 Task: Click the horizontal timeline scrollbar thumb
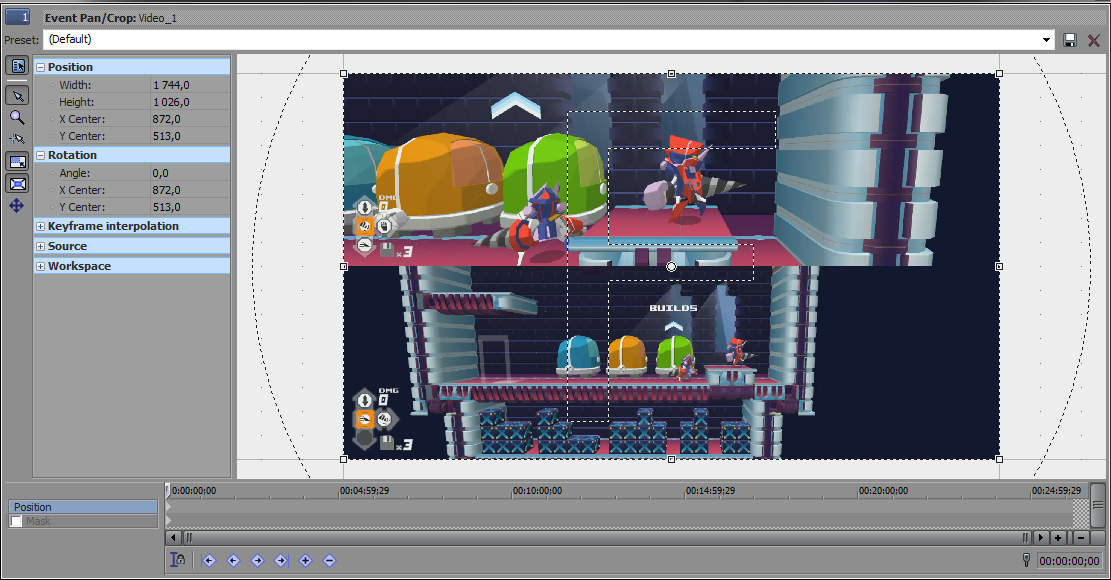(x=607, y=538)
